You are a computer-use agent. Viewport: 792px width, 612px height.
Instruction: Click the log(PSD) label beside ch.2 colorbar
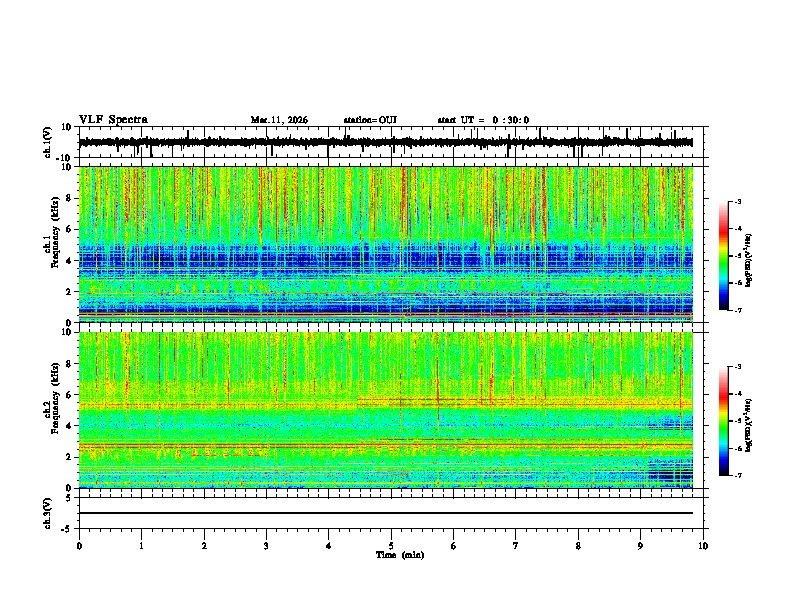749,426
